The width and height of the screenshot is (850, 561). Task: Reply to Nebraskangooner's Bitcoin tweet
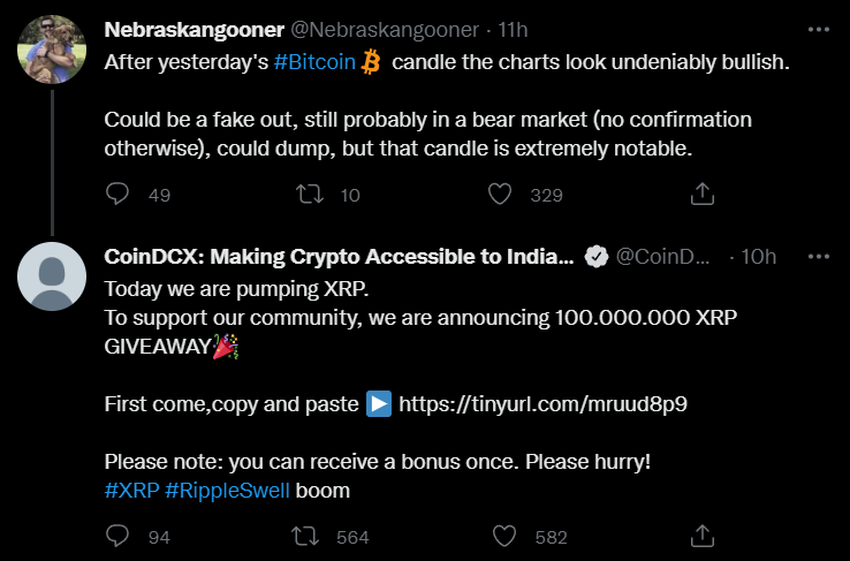click(118, 194)
